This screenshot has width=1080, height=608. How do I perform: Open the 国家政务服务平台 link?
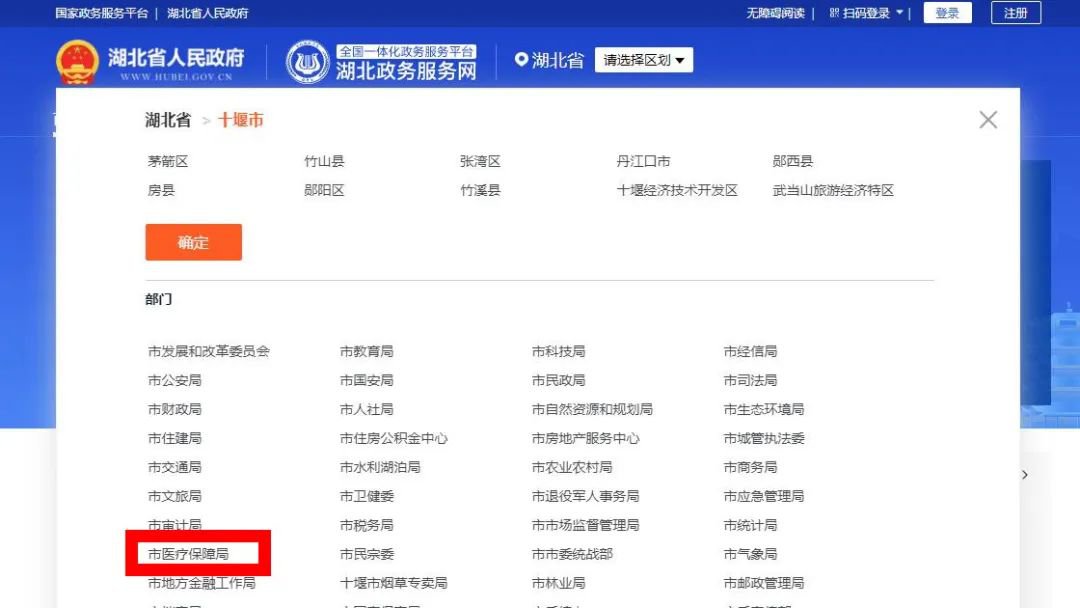[x=101, y=13]
